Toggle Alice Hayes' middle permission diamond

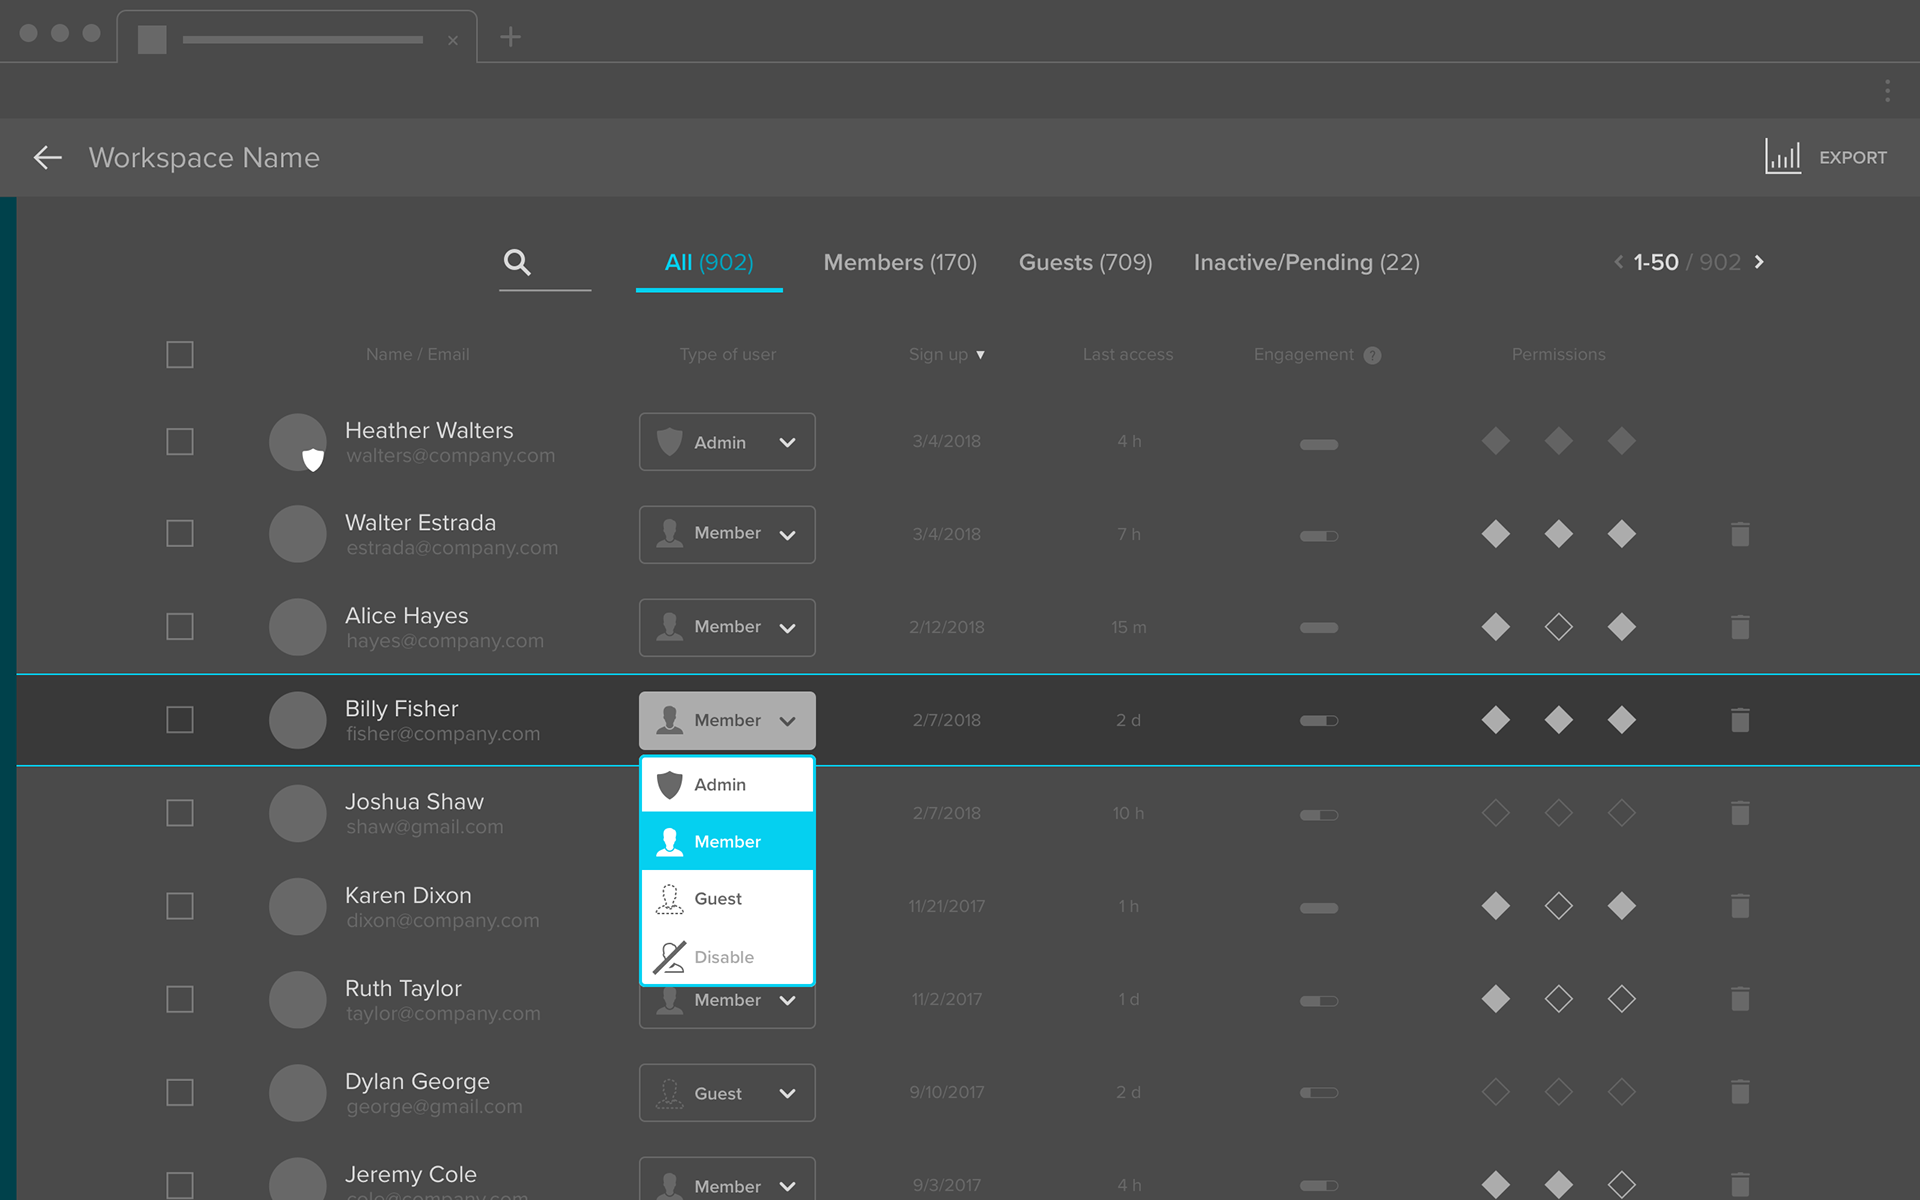1558,627
